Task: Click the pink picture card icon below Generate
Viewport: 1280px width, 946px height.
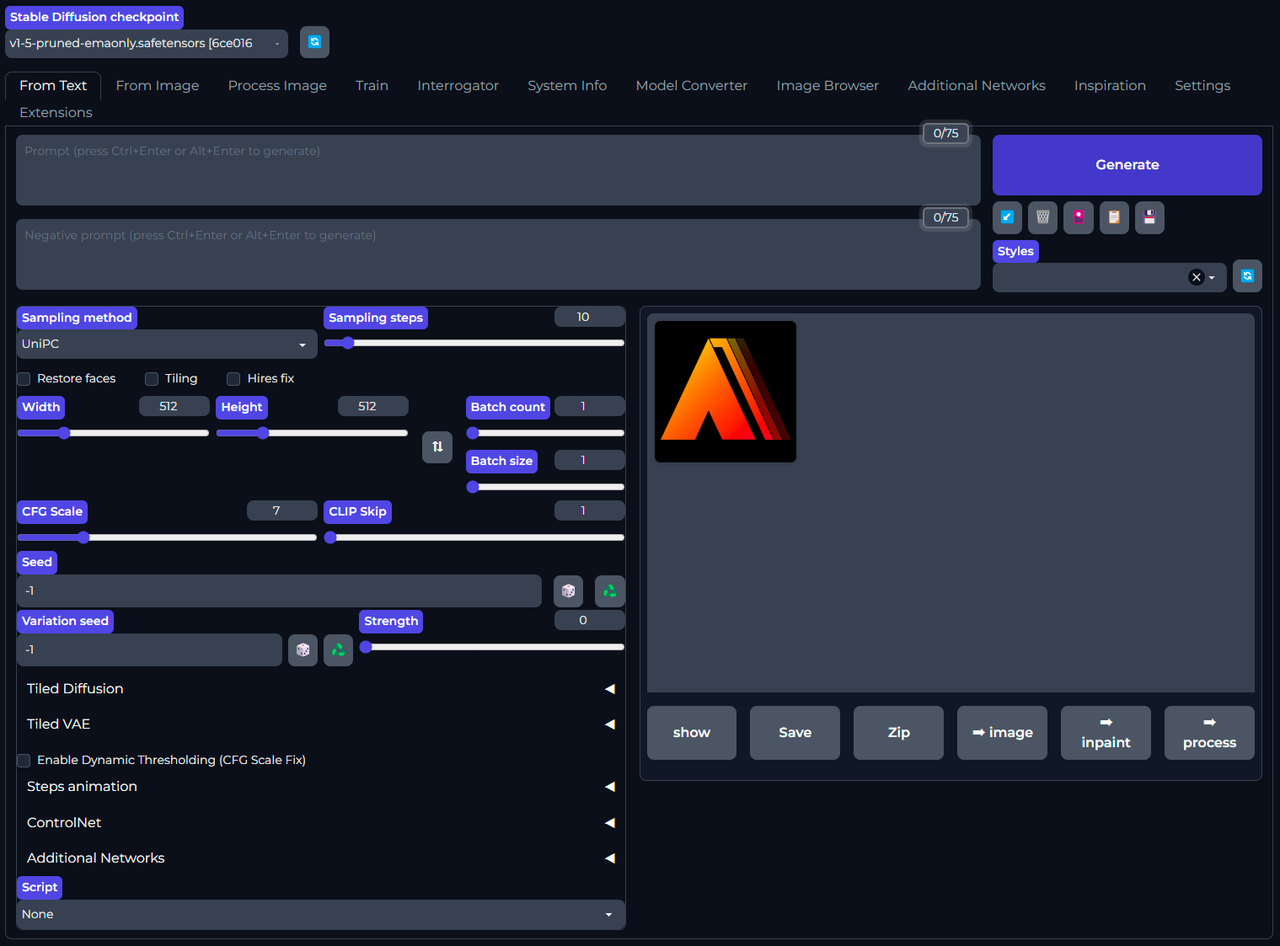Action: coord(1078,217)
